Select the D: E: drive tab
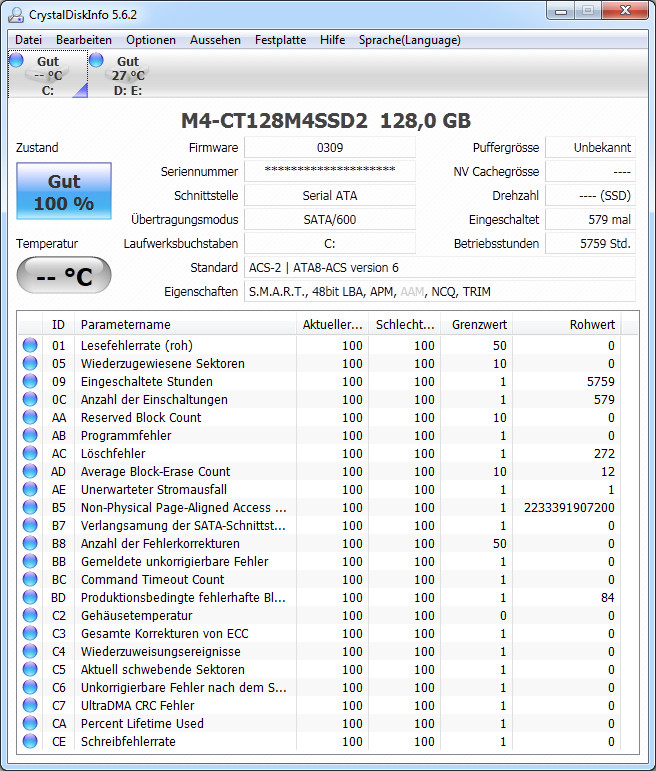 pos(127,75)
